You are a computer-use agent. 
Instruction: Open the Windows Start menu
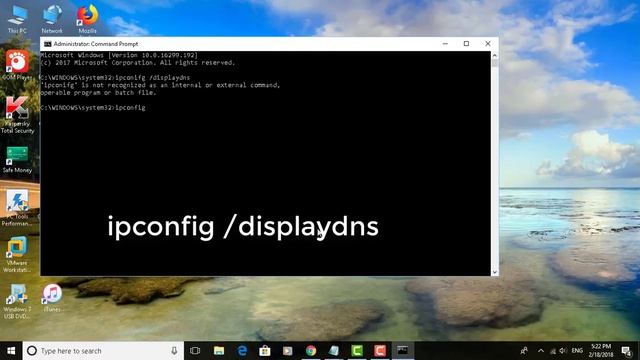[x=11, y=351]
